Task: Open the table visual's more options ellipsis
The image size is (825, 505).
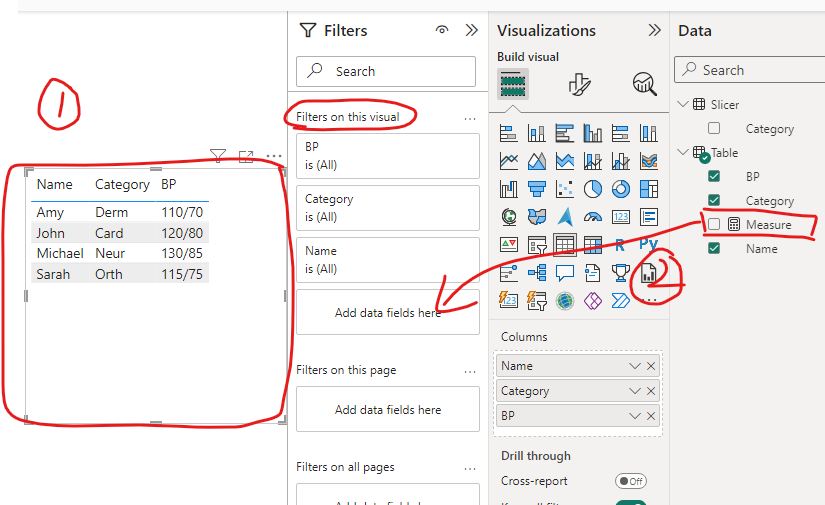Action: tap(274, 156)
